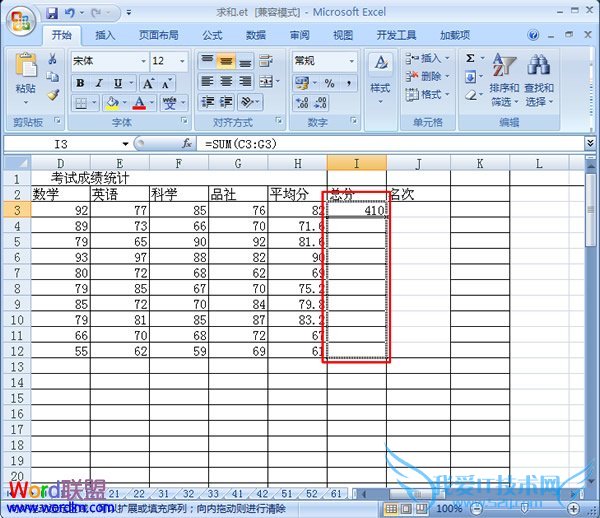600x518 pixels.
Task: Align cell text to the right
Action: click(x=245, y=81)
